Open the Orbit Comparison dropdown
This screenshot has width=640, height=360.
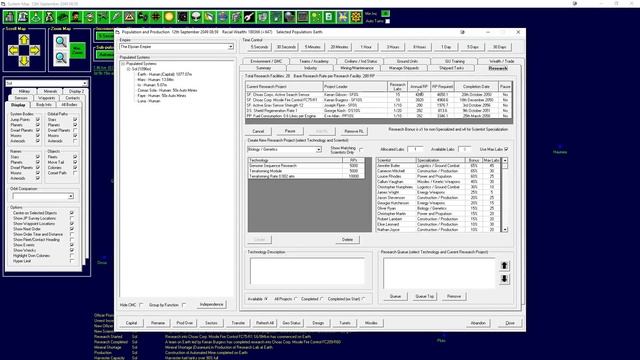(71, 196)
